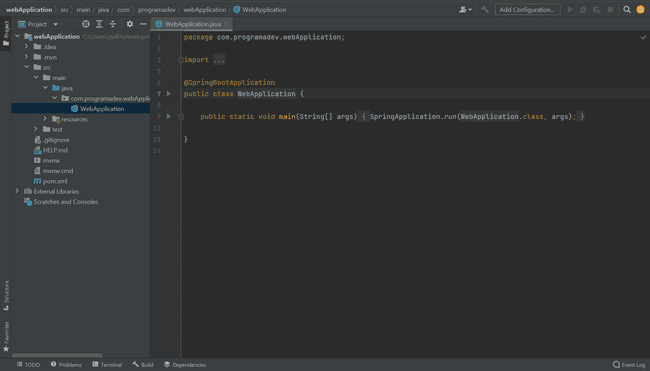Click src breadcrumb in navigation bar
Viewport: 650px width, 371px height.
[x=64, y=9]
